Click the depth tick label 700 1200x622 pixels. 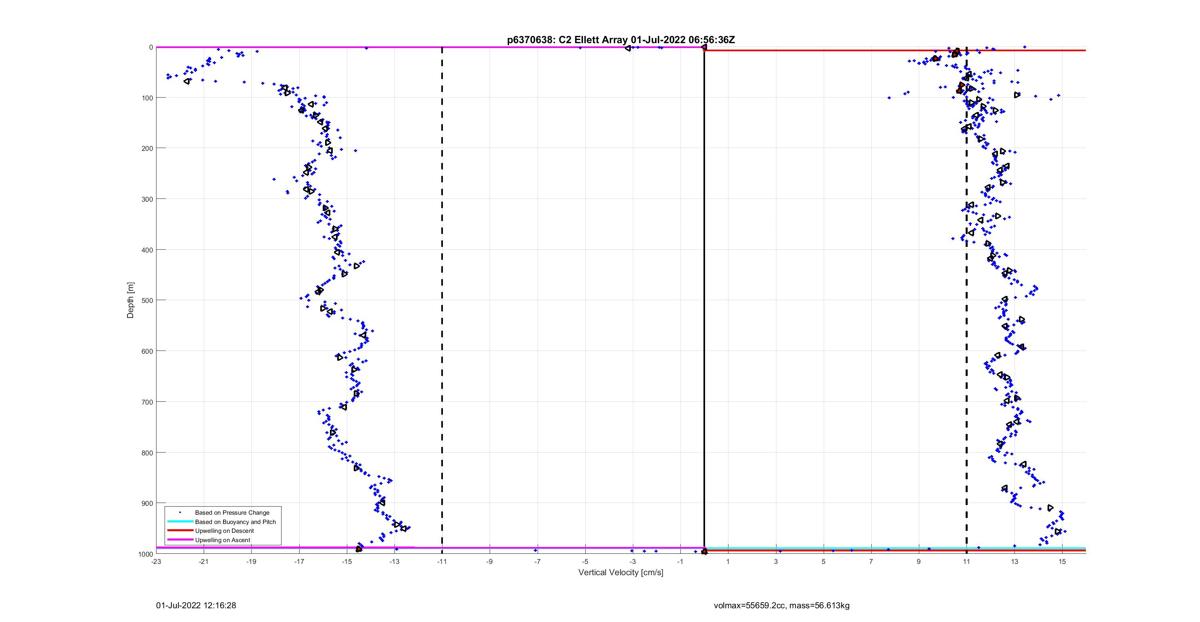coord(147,401)
